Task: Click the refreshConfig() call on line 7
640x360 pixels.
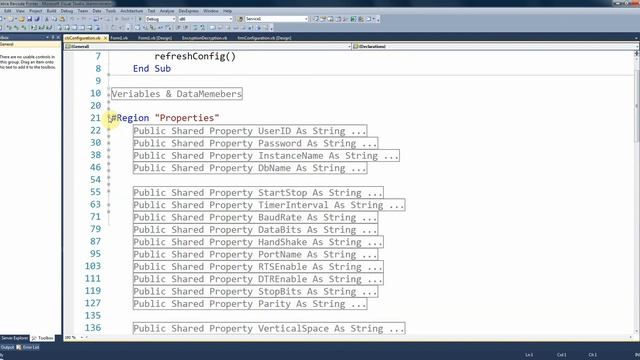Action: (x=195, y=56)
